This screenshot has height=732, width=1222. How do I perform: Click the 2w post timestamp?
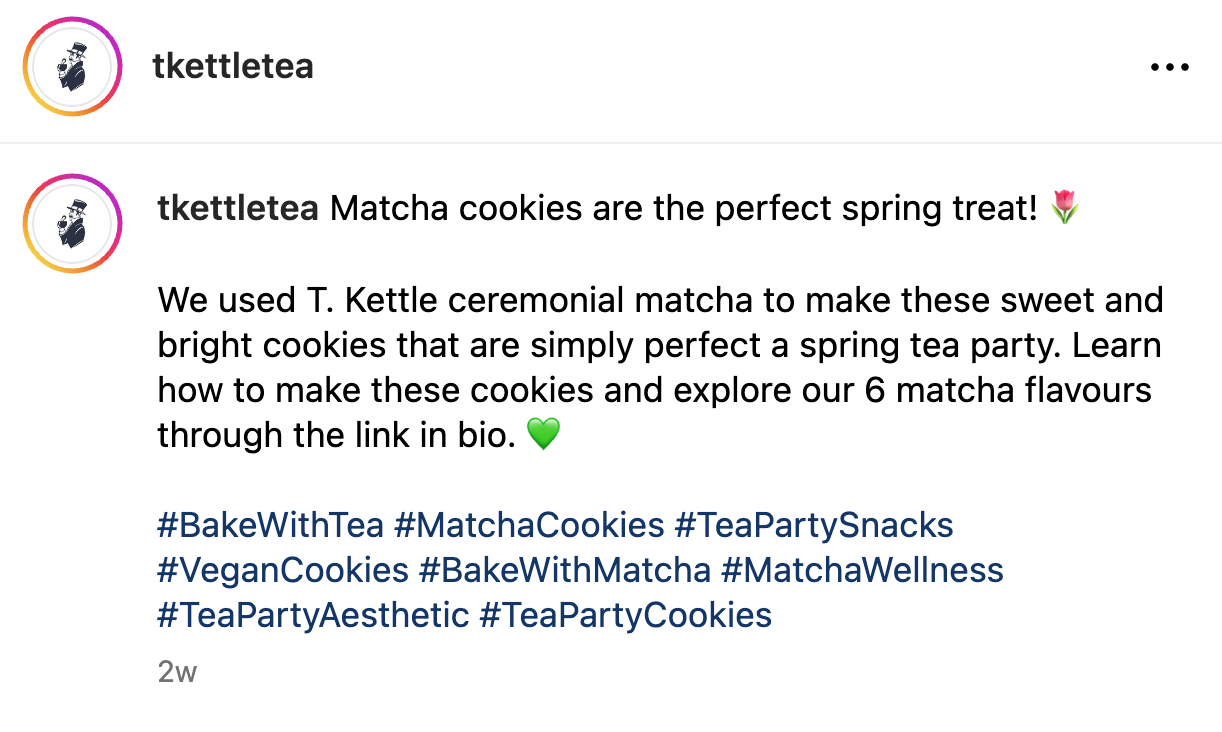click(177, 672)
